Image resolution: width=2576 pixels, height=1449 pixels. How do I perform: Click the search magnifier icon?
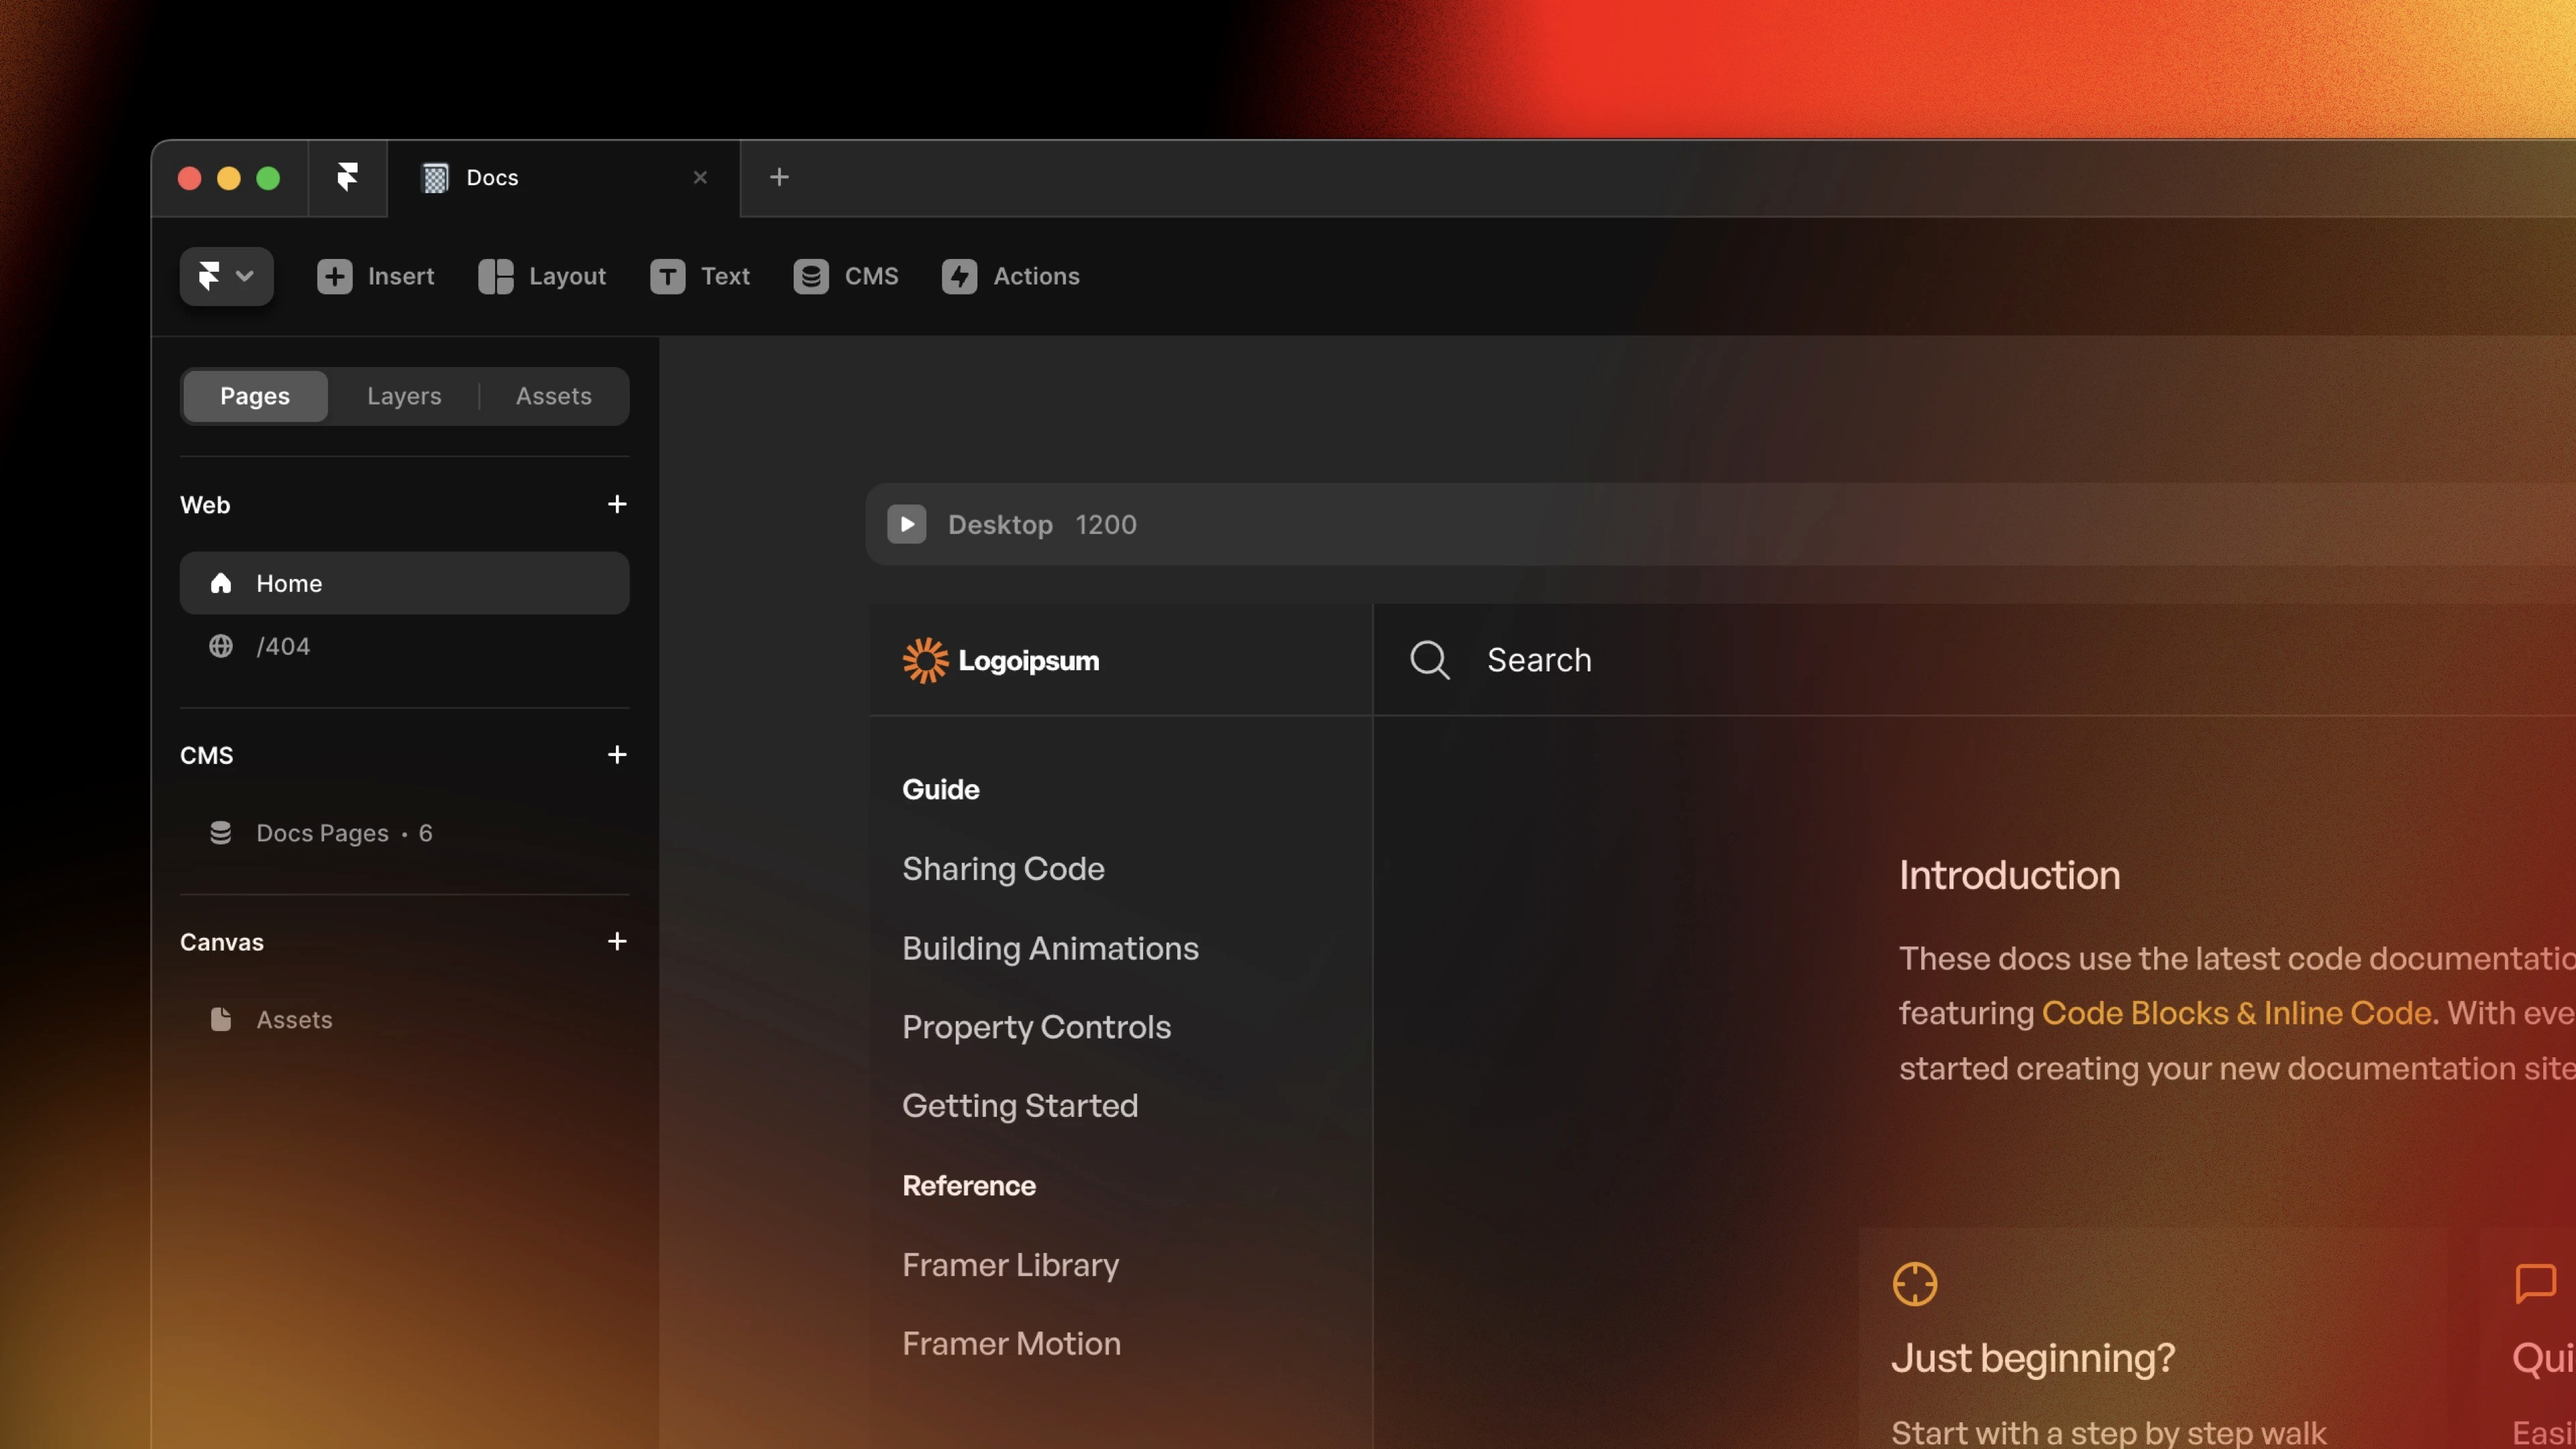(1430, 660)
